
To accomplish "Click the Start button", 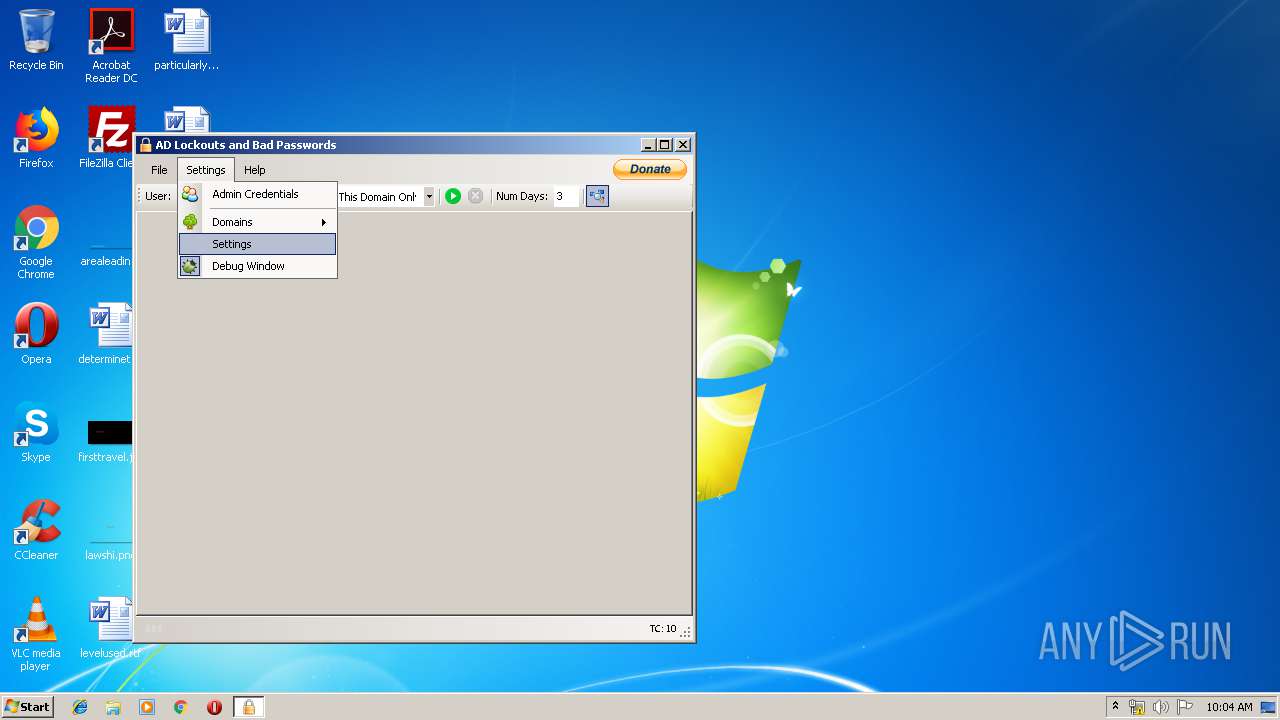I will tap(27, 706).
